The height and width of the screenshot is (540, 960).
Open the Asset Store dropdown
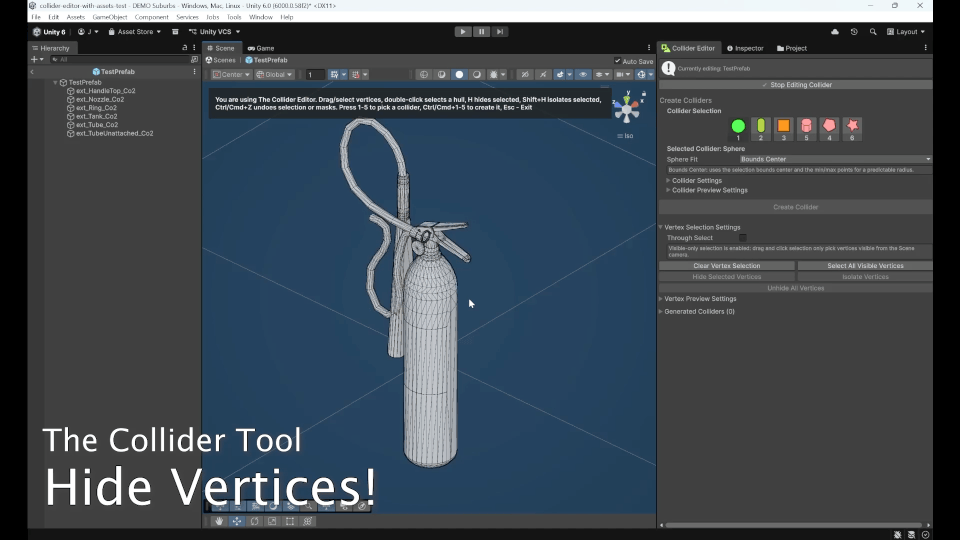(134, 32)
